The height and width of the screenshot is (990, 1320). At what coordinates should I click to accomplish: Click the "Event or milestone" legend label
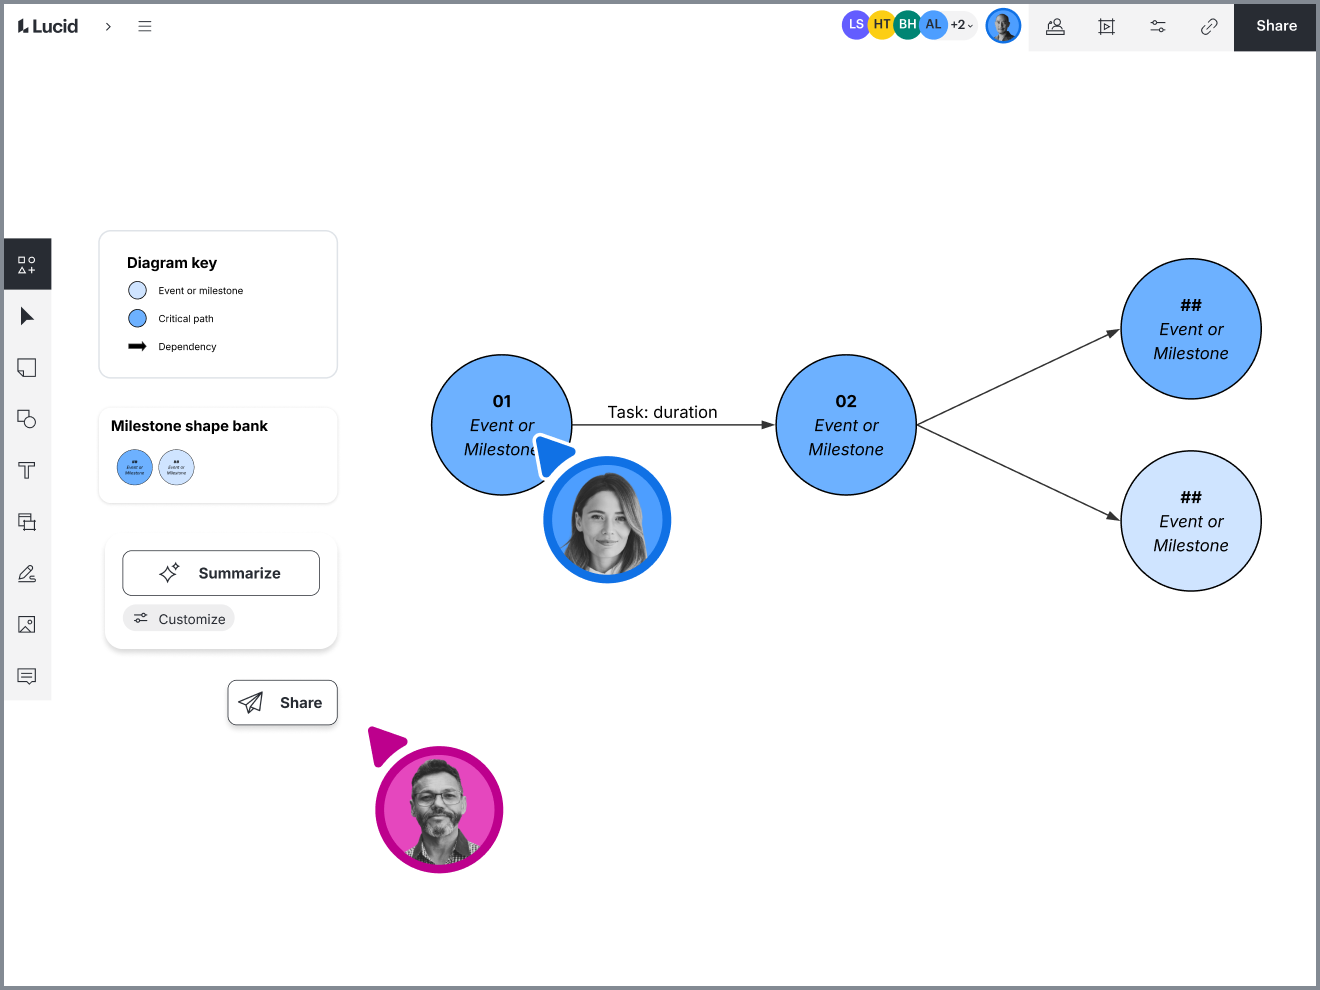[x=200, y=291]
